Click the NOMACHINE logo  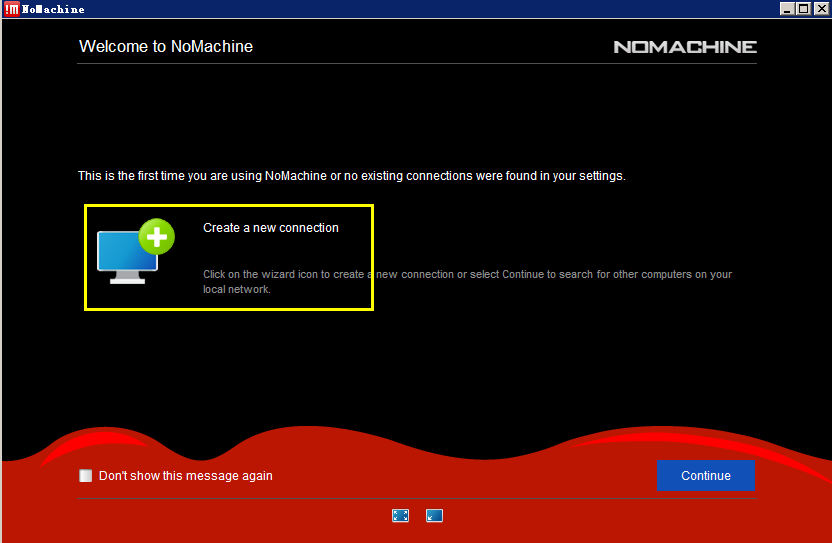pyautogui.click(x=685, y=47)
